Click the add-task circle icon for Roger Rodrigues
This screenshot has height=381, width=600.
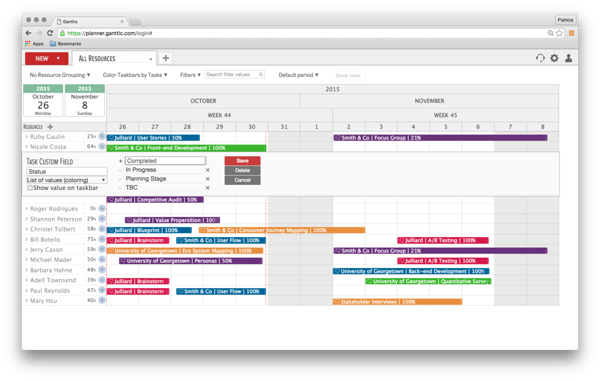pyautogui.click(x=102, y=208)
